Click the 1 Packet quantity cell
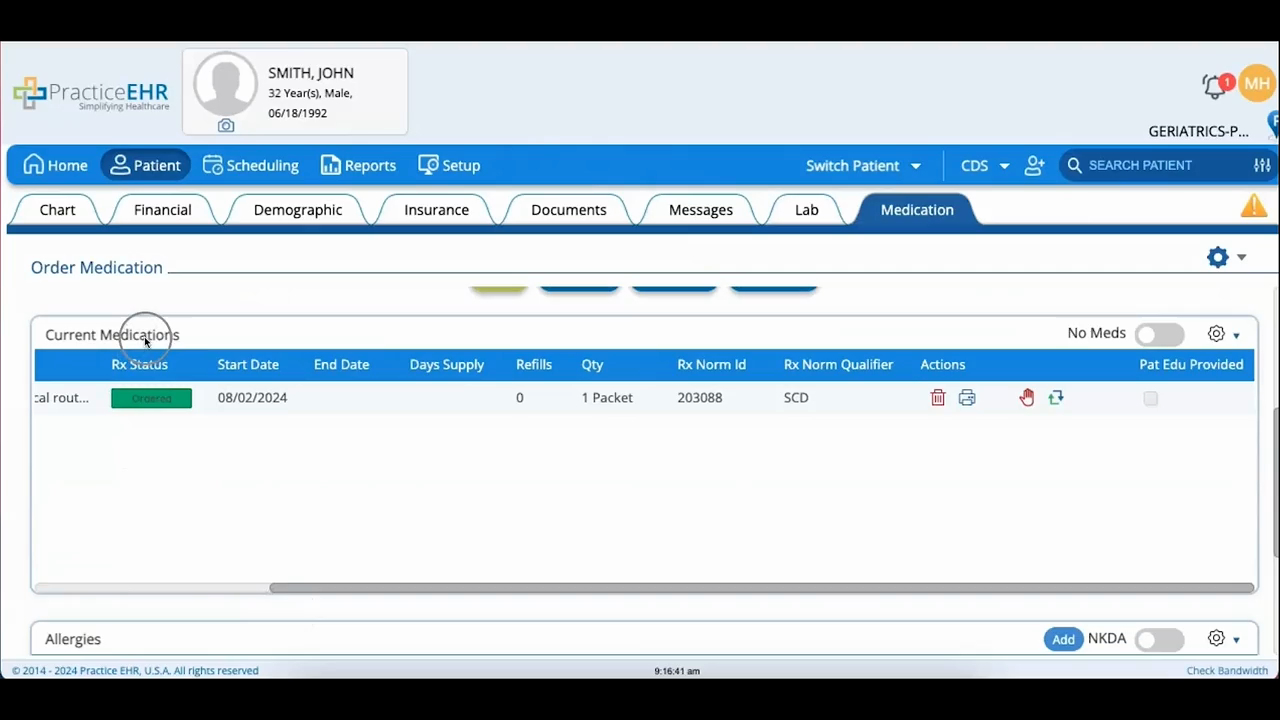 (x=607, y=397)
